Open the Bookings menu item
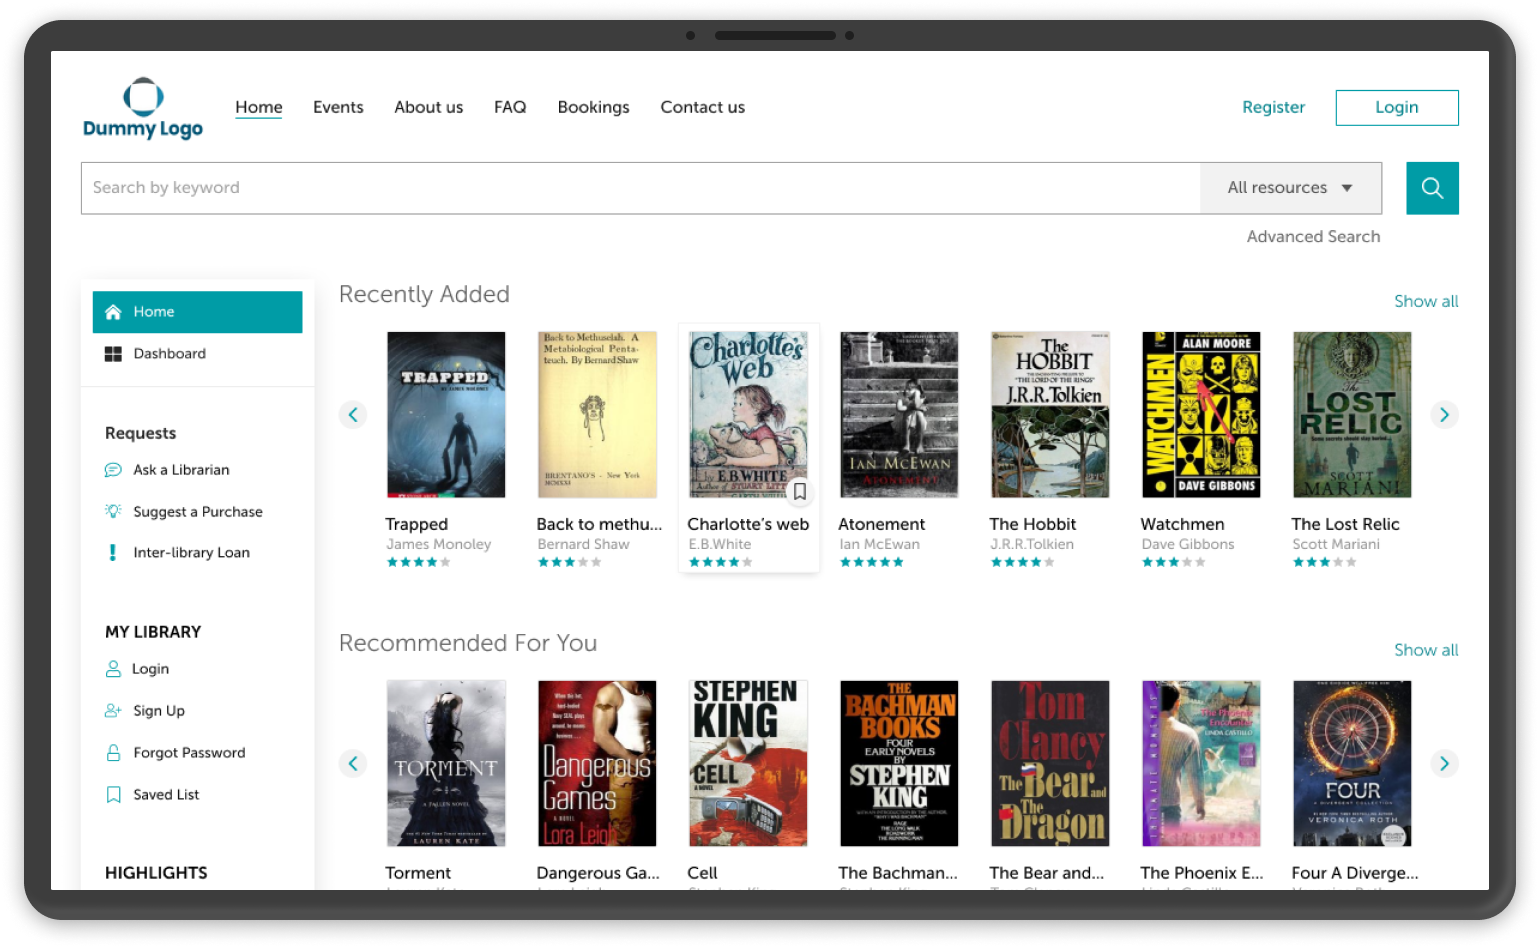This screenshot has width=1540, height=948. click(593, 107)
